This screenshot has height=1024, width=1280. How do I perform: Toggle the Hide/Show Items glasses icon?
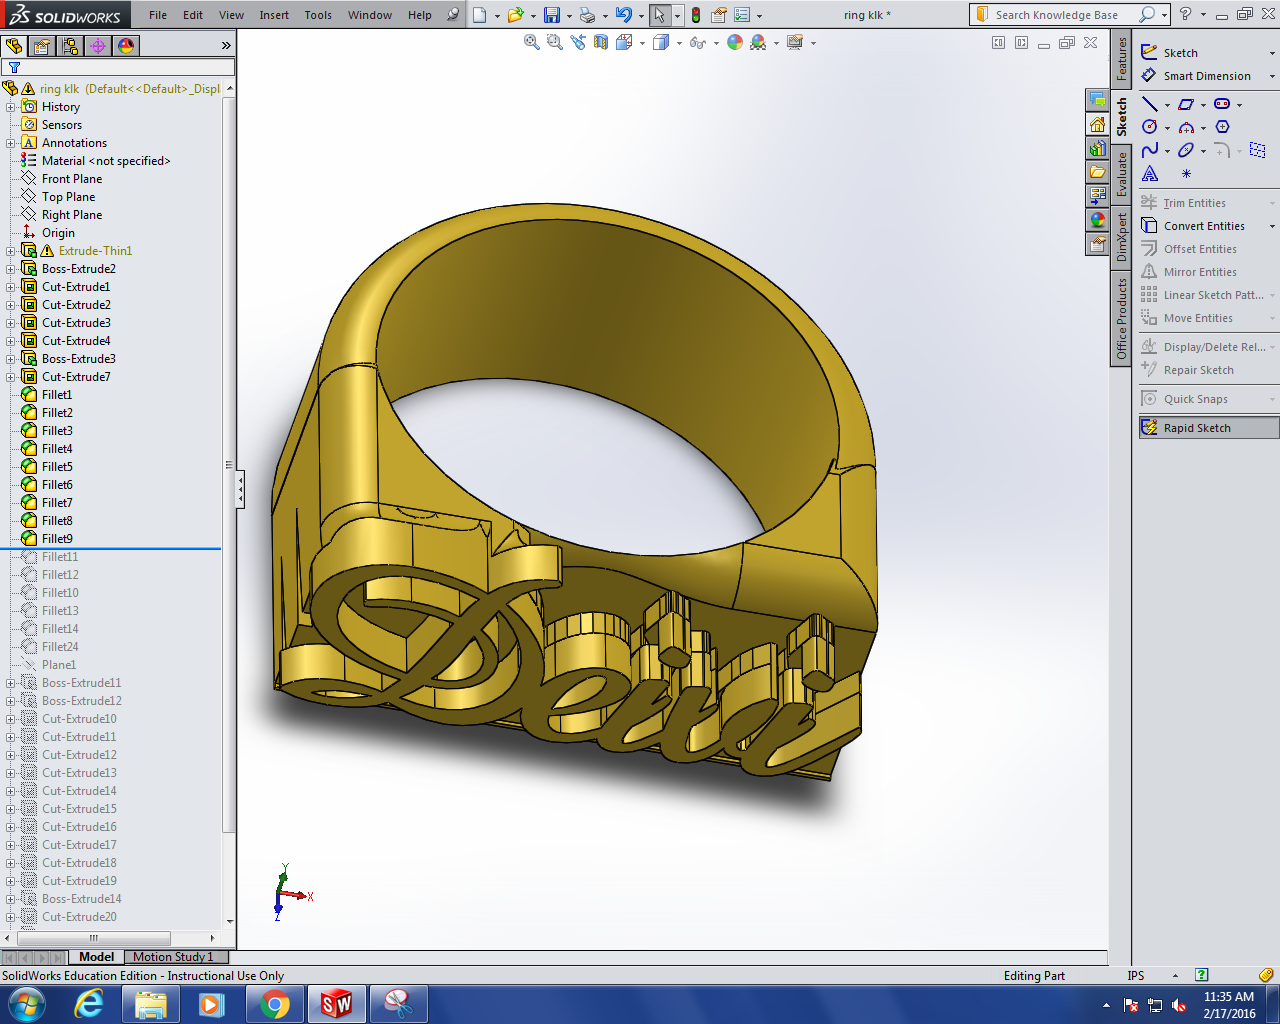click(x=697, y=42)
